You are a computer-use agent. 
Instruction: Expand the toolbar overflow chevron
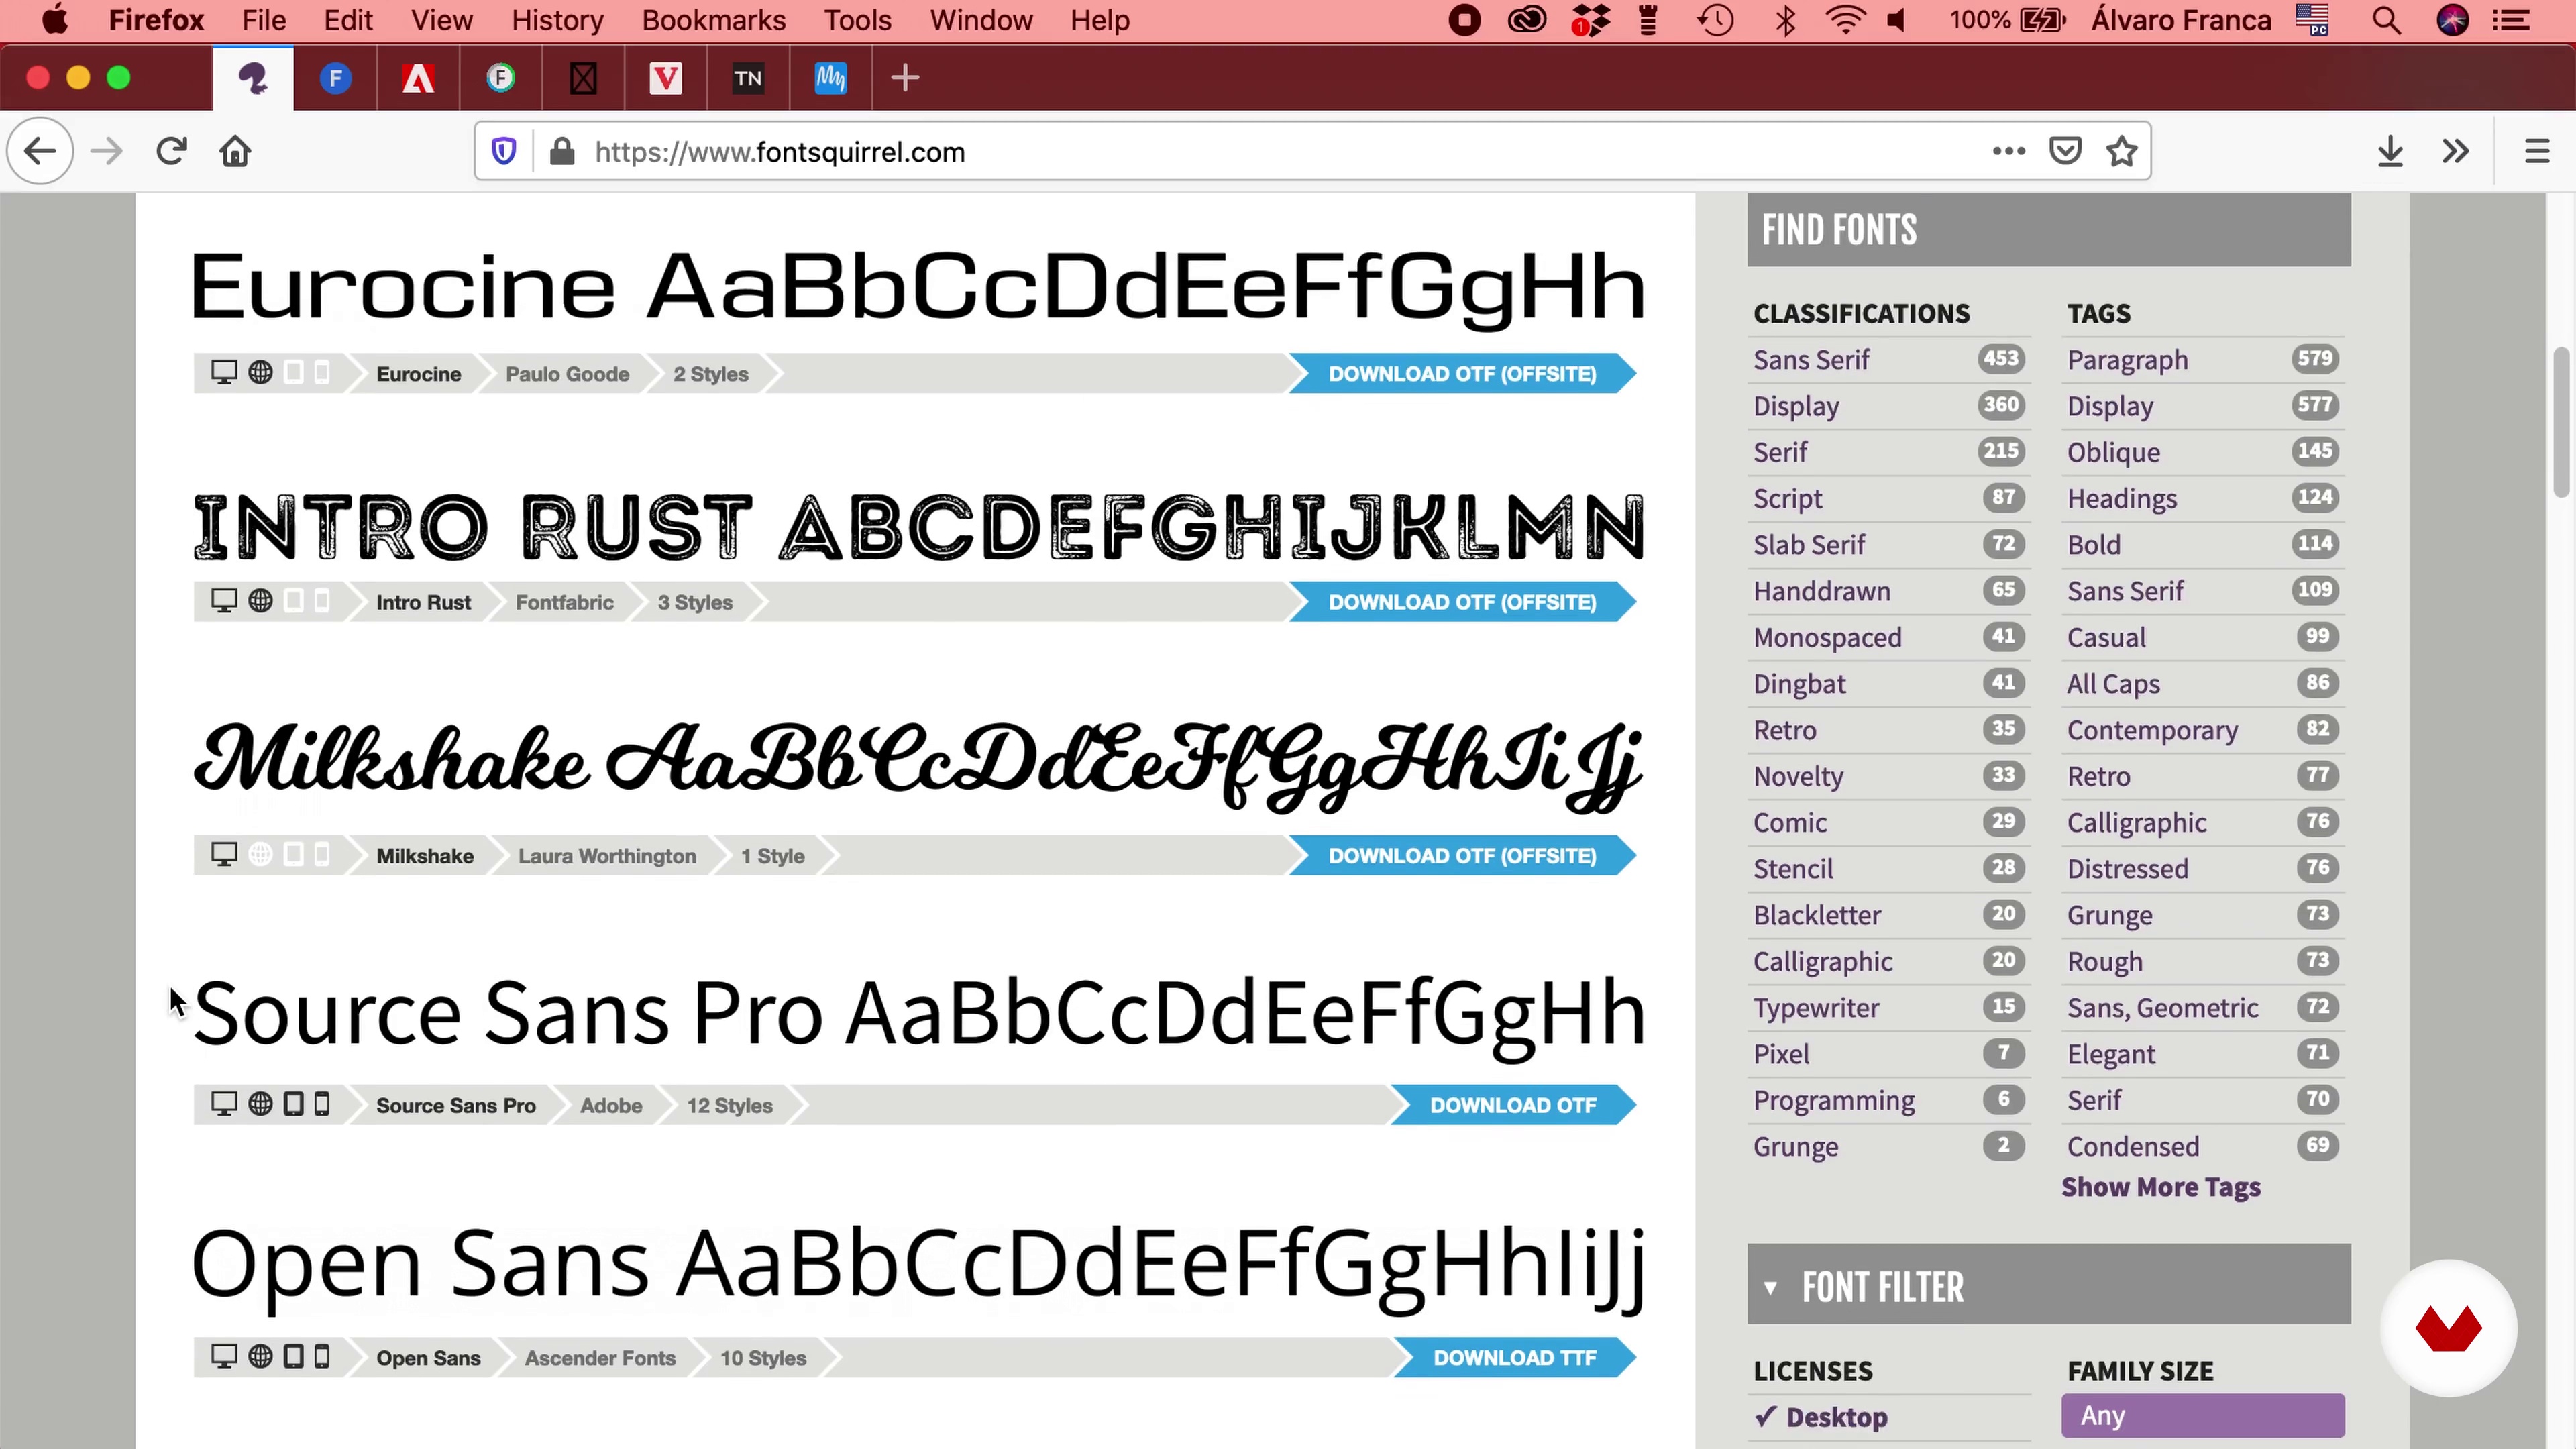pyautogui.click(x=2455, y=152)
